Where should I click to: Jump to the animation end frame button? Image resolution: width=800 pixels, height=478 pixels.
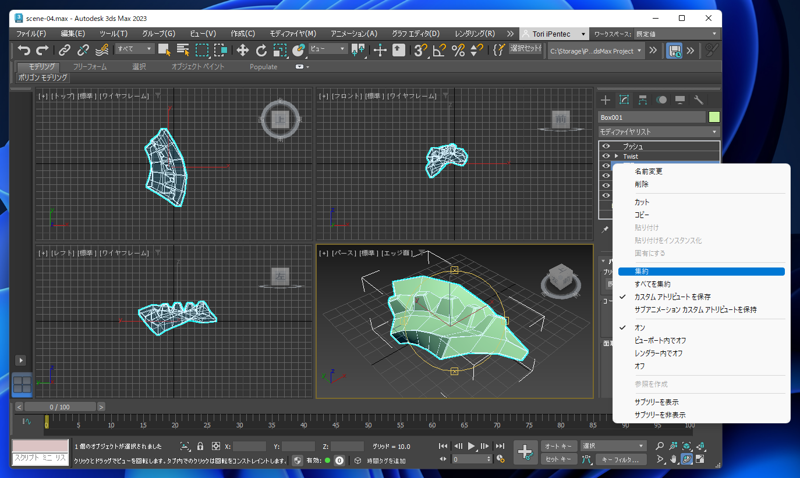click(500, 446)
